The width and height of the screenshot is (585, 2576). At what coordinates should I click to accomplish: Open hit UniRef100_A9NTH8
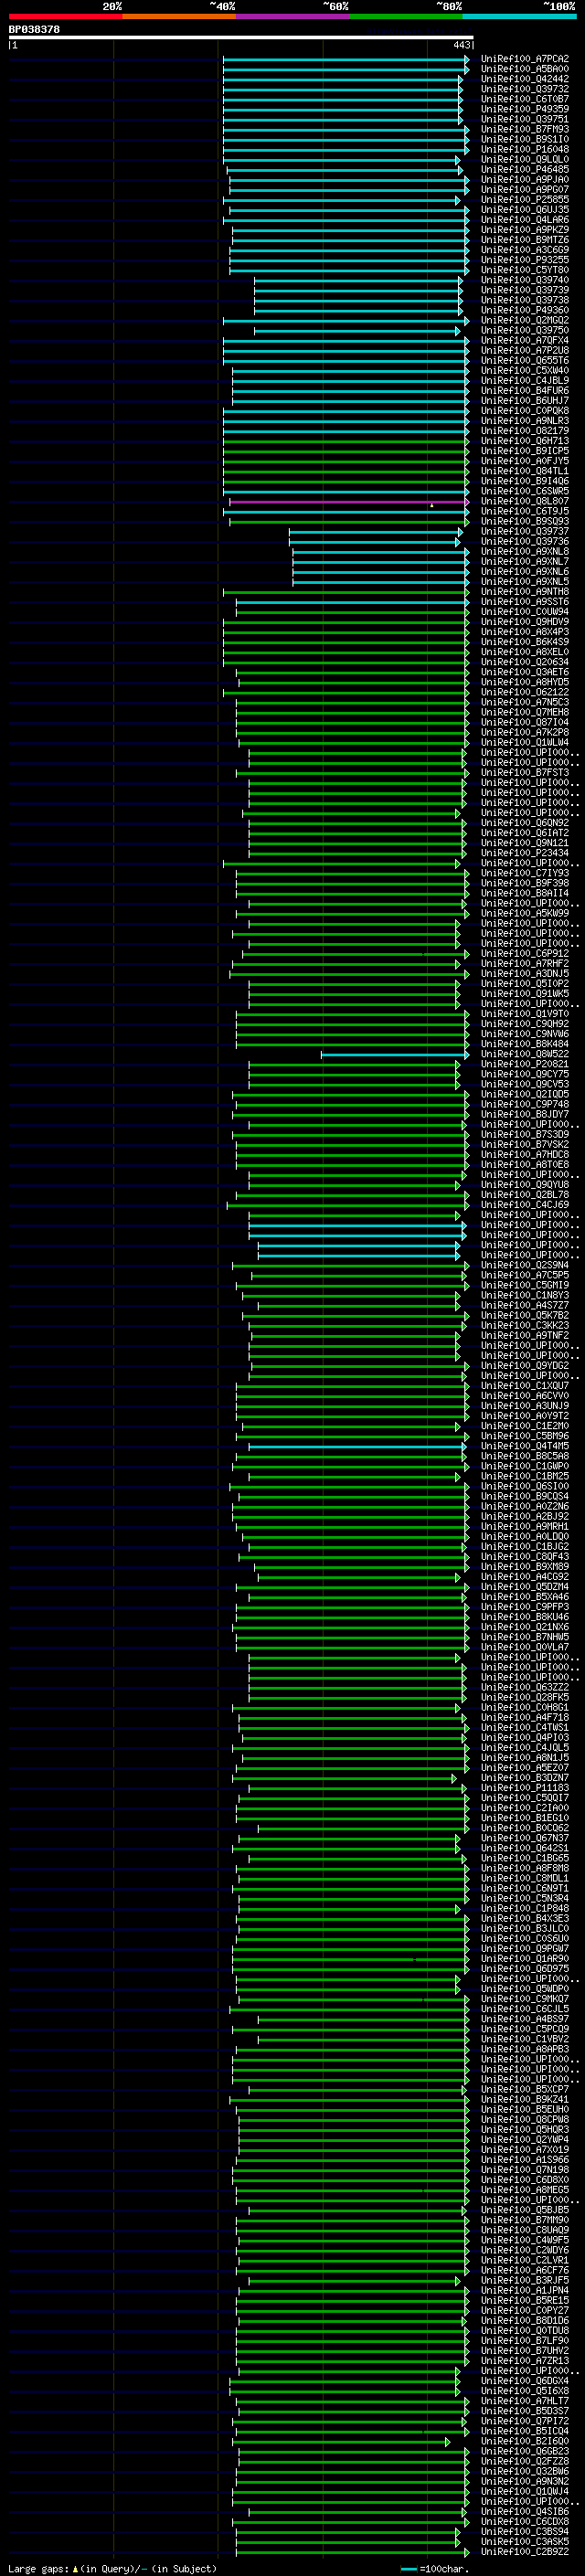click(x=525, y=592)
